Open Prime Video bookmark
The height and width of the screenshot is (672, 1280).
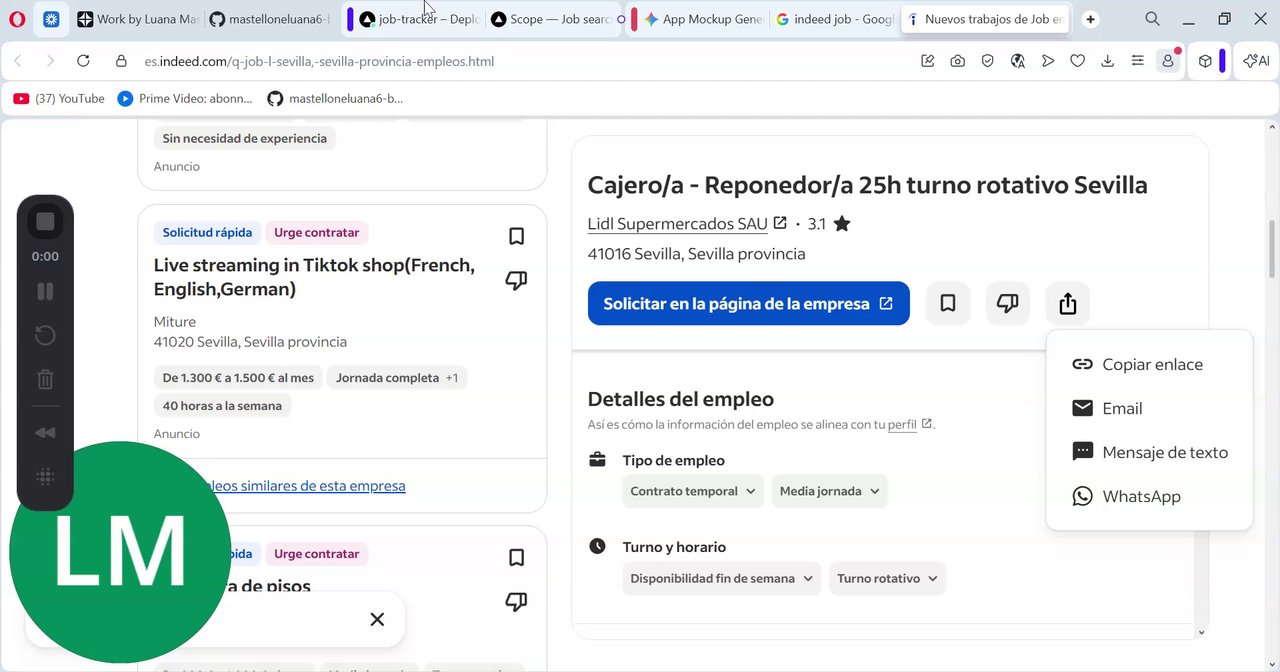[x=185, y=98]
